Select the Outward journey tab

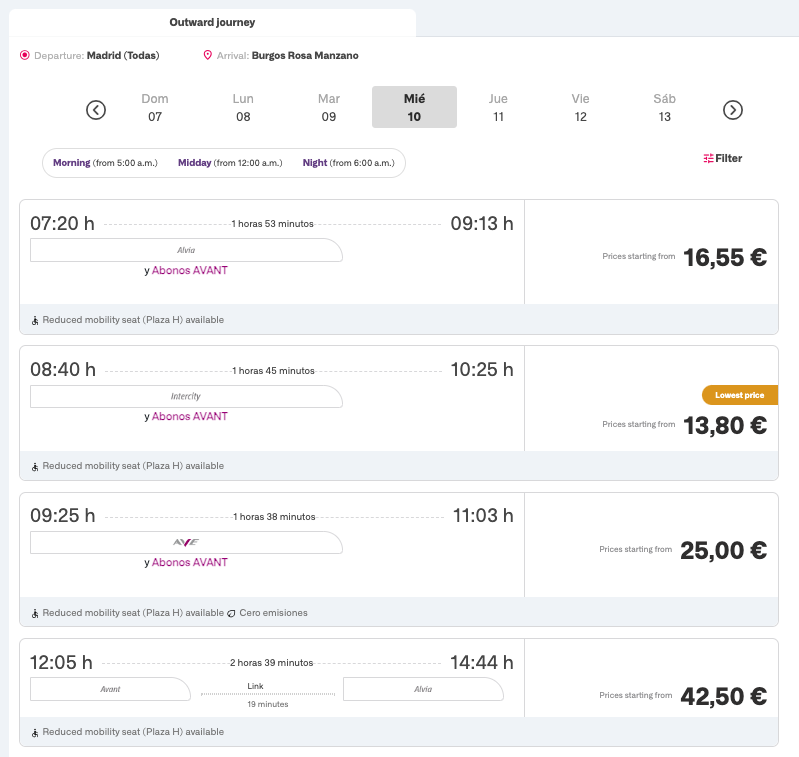(x=212, y=22)
